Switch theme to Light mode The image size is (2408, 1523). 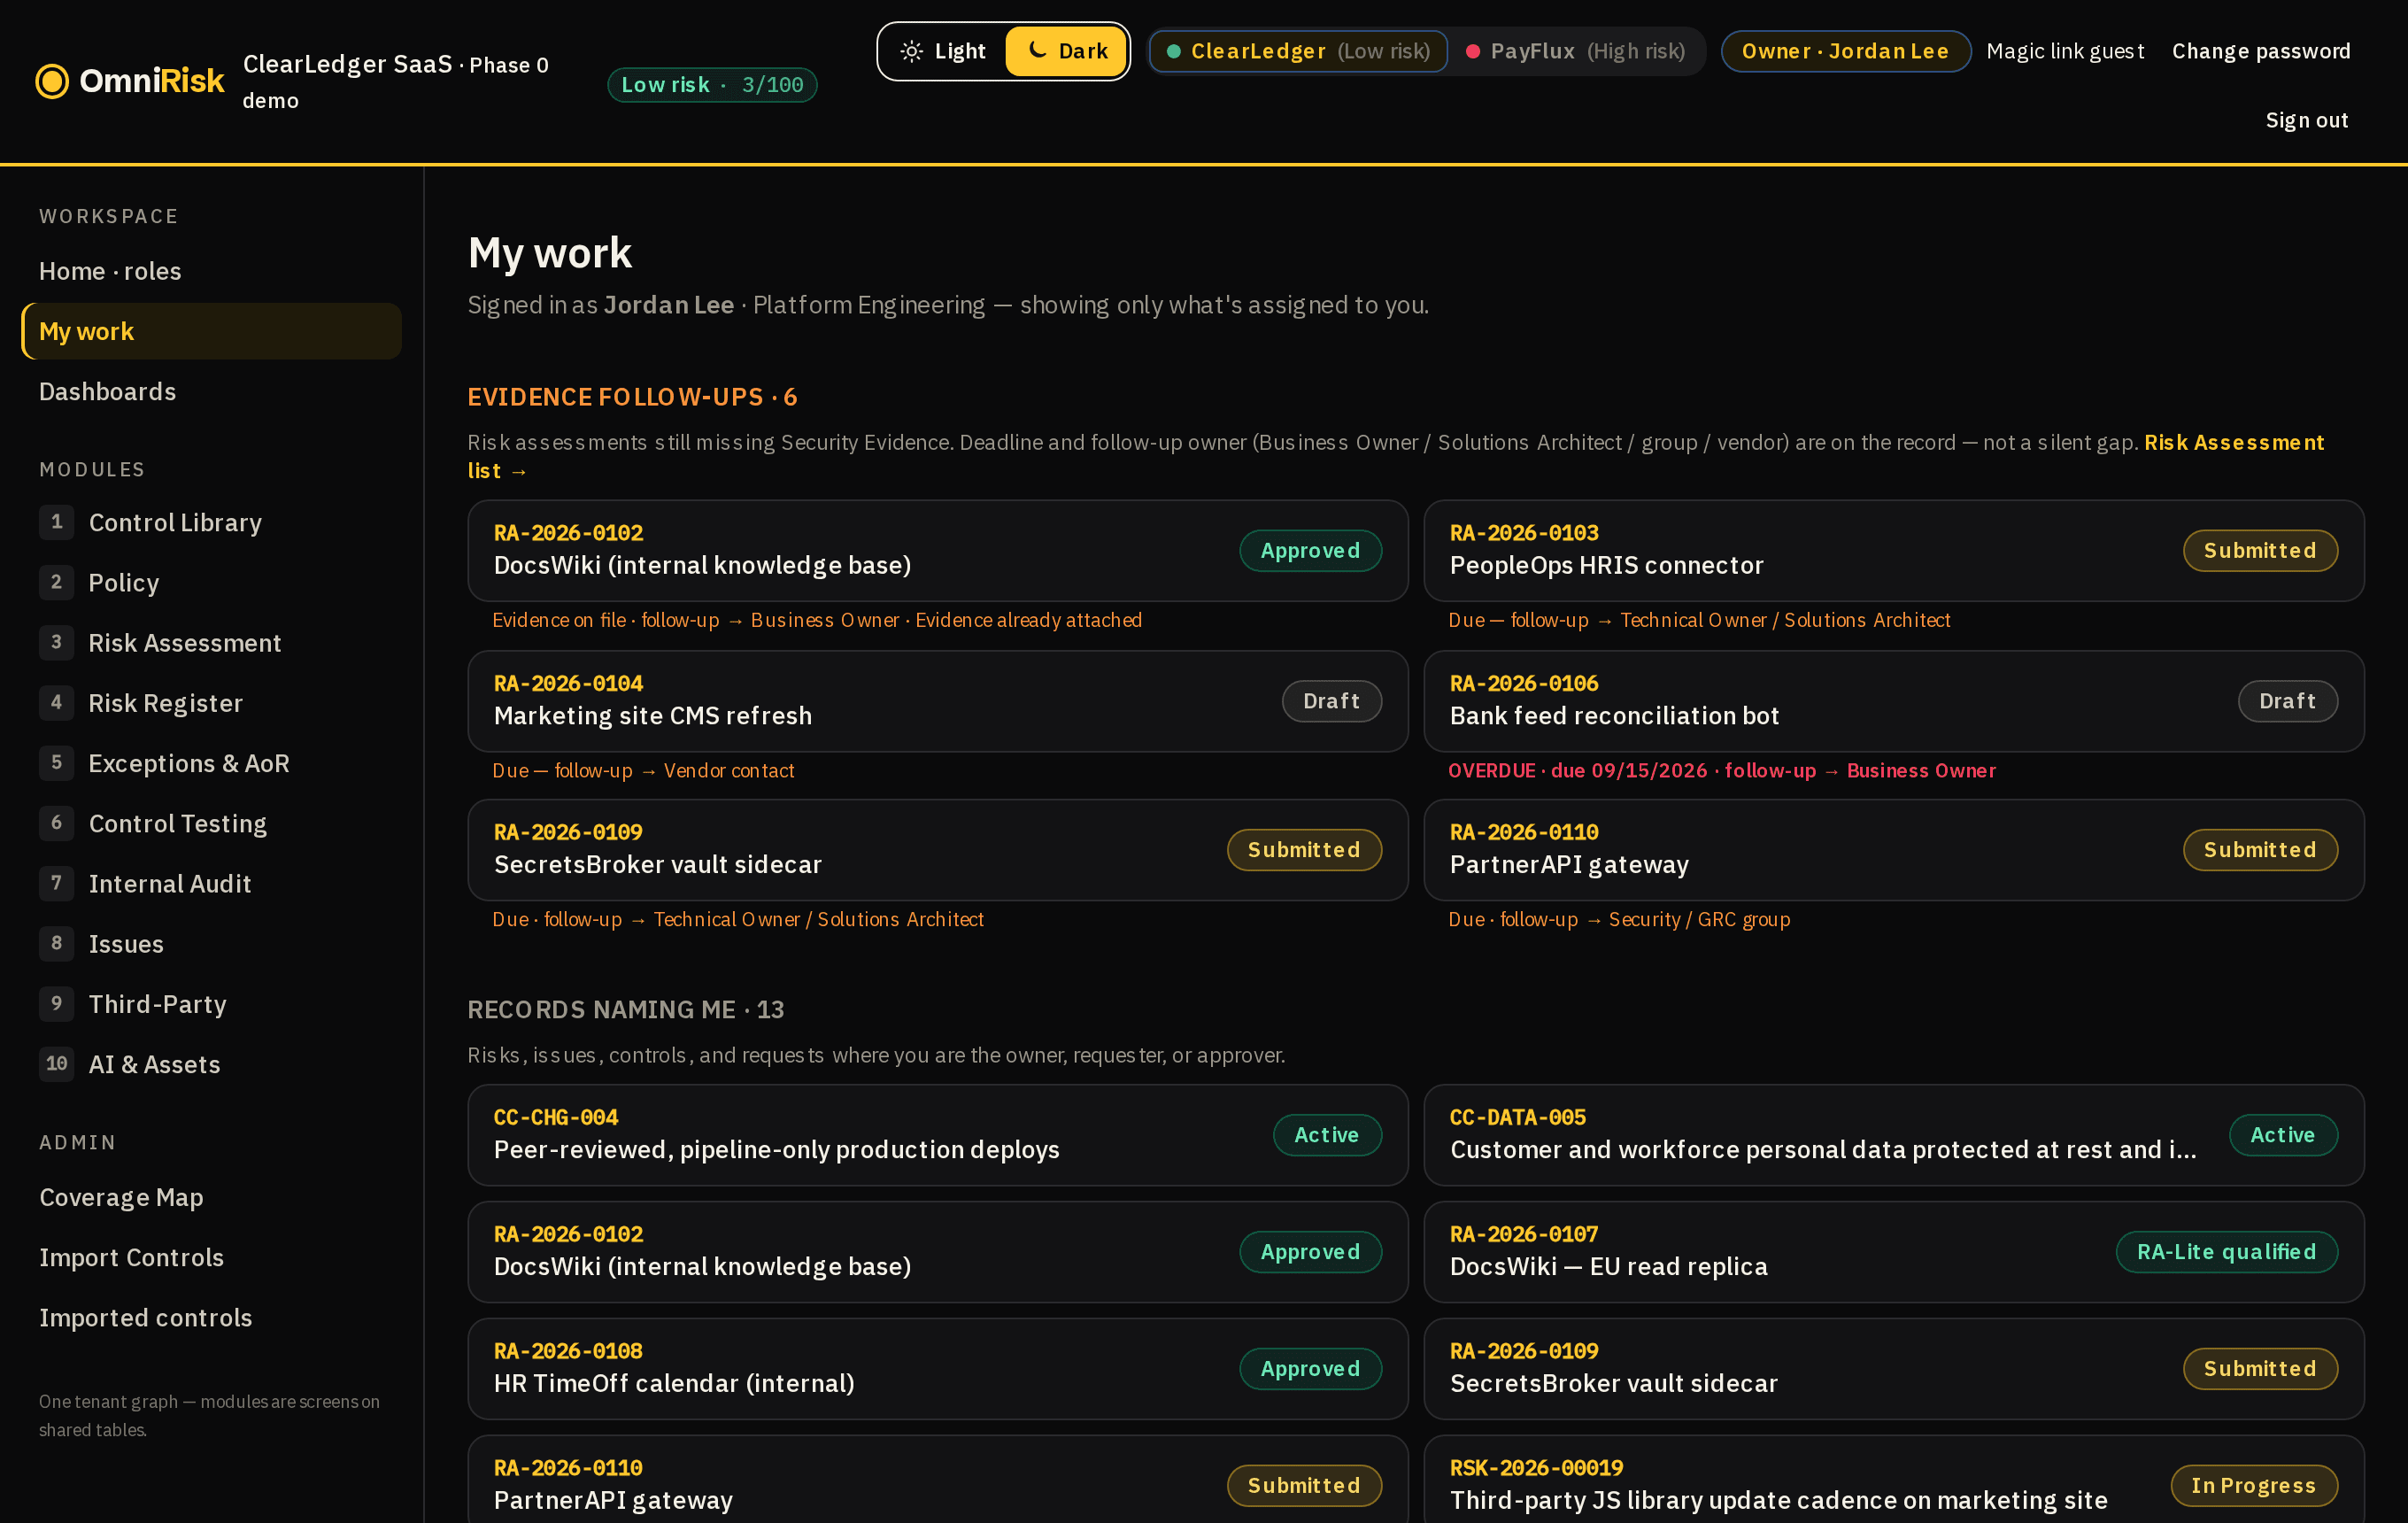[x=942, y=51]
